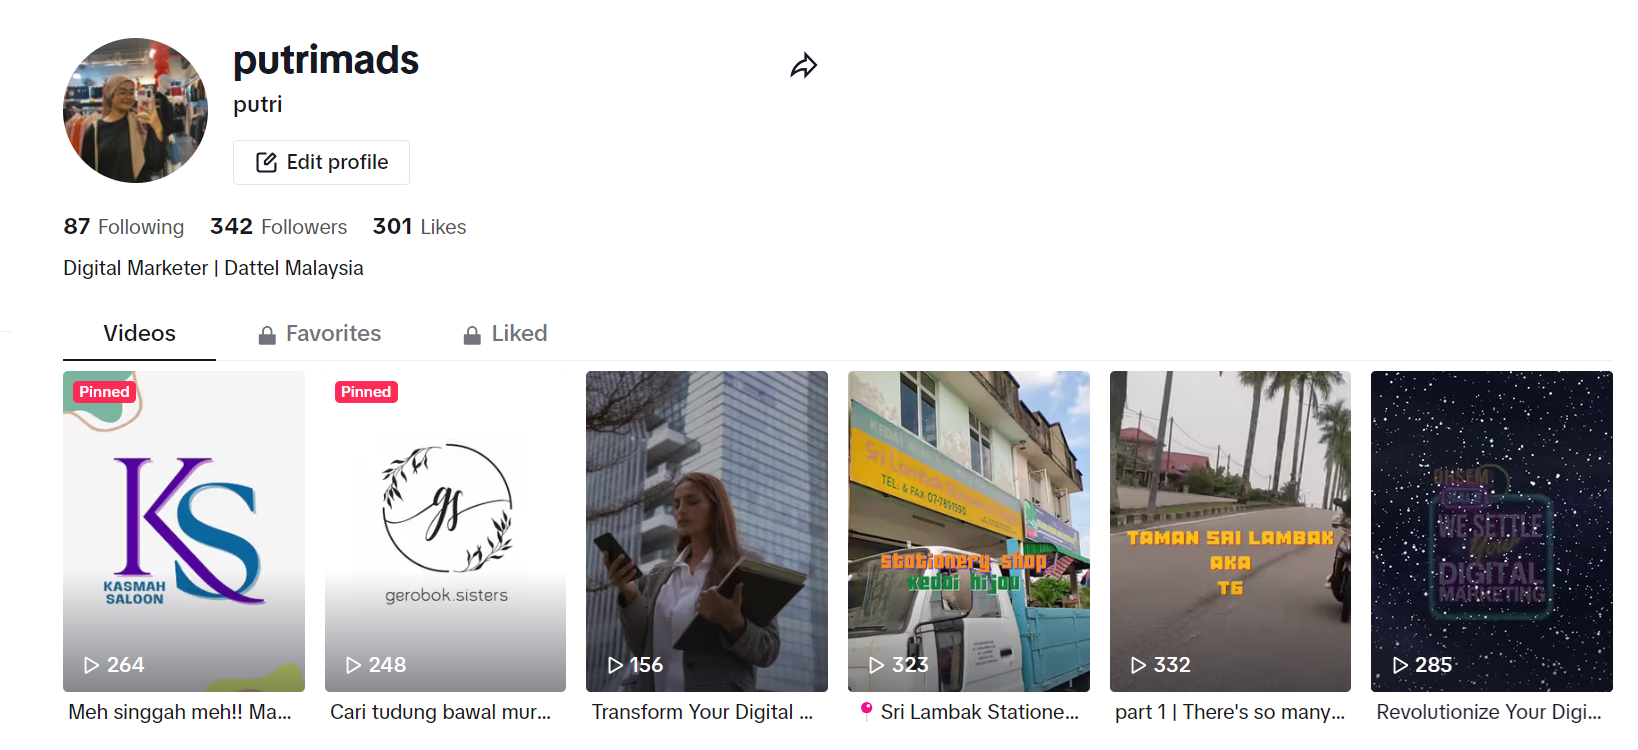1638x750 pixels.
Task: Switch to the Liked tab
Action: pyautogui.click(x=505, y=333)
